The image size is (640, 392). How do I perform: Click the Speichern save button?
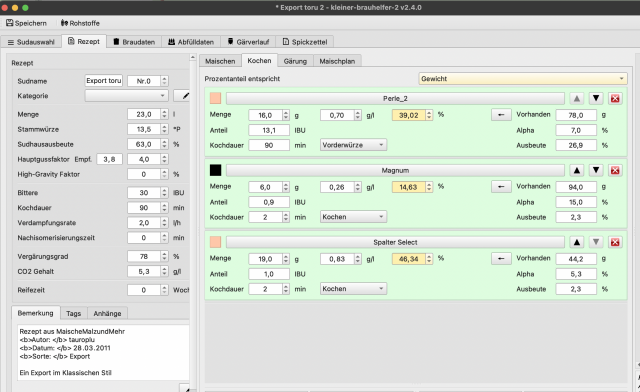point(26,23)
